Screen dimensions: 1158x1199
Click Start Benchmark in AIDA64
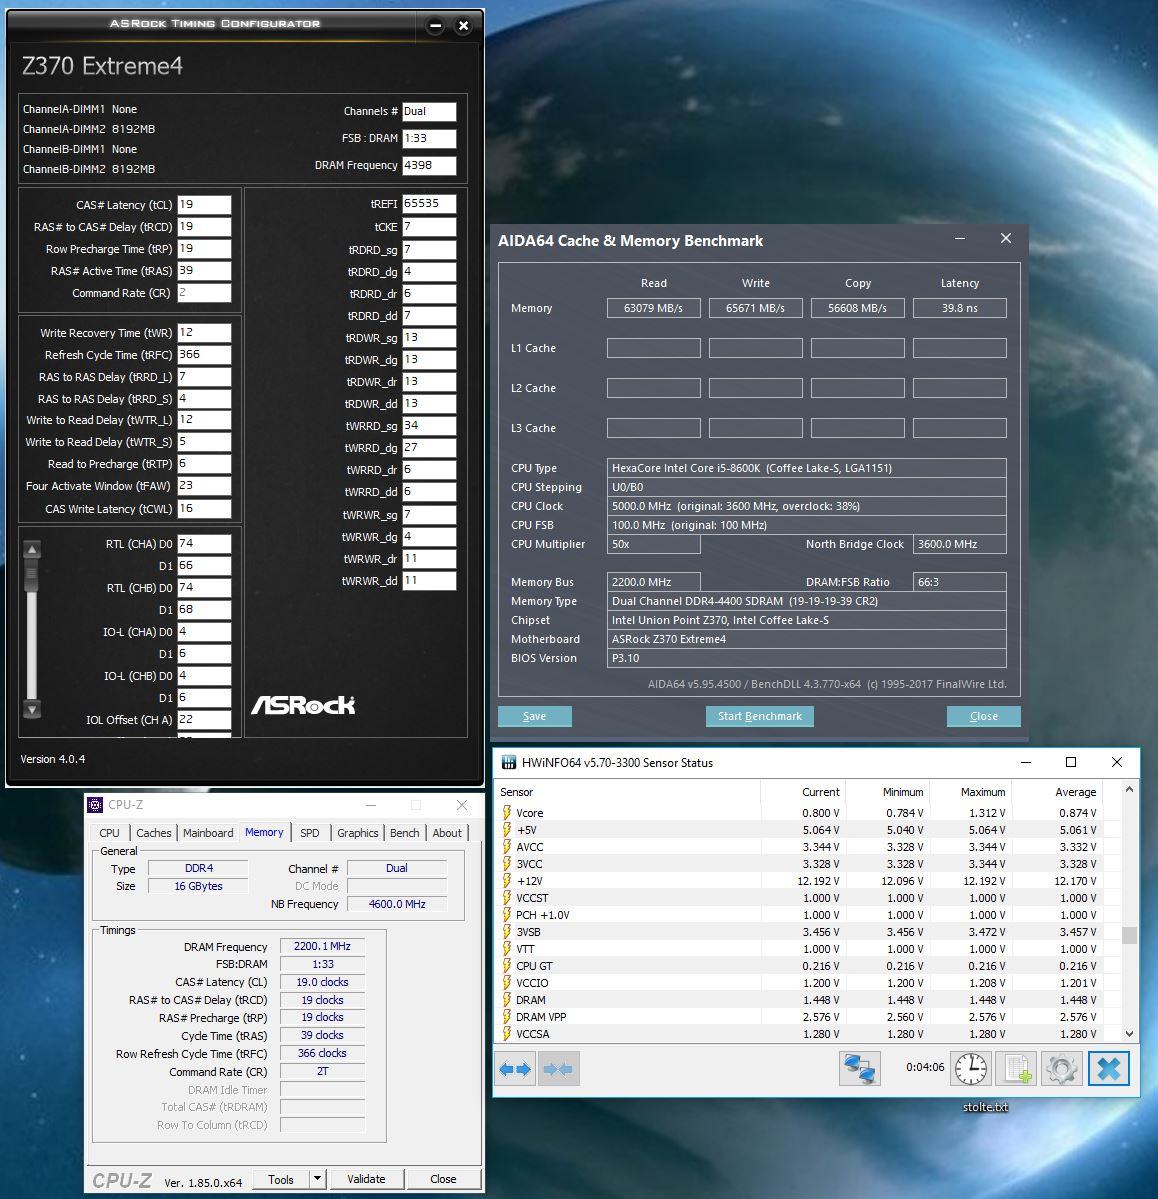(760, 716)
